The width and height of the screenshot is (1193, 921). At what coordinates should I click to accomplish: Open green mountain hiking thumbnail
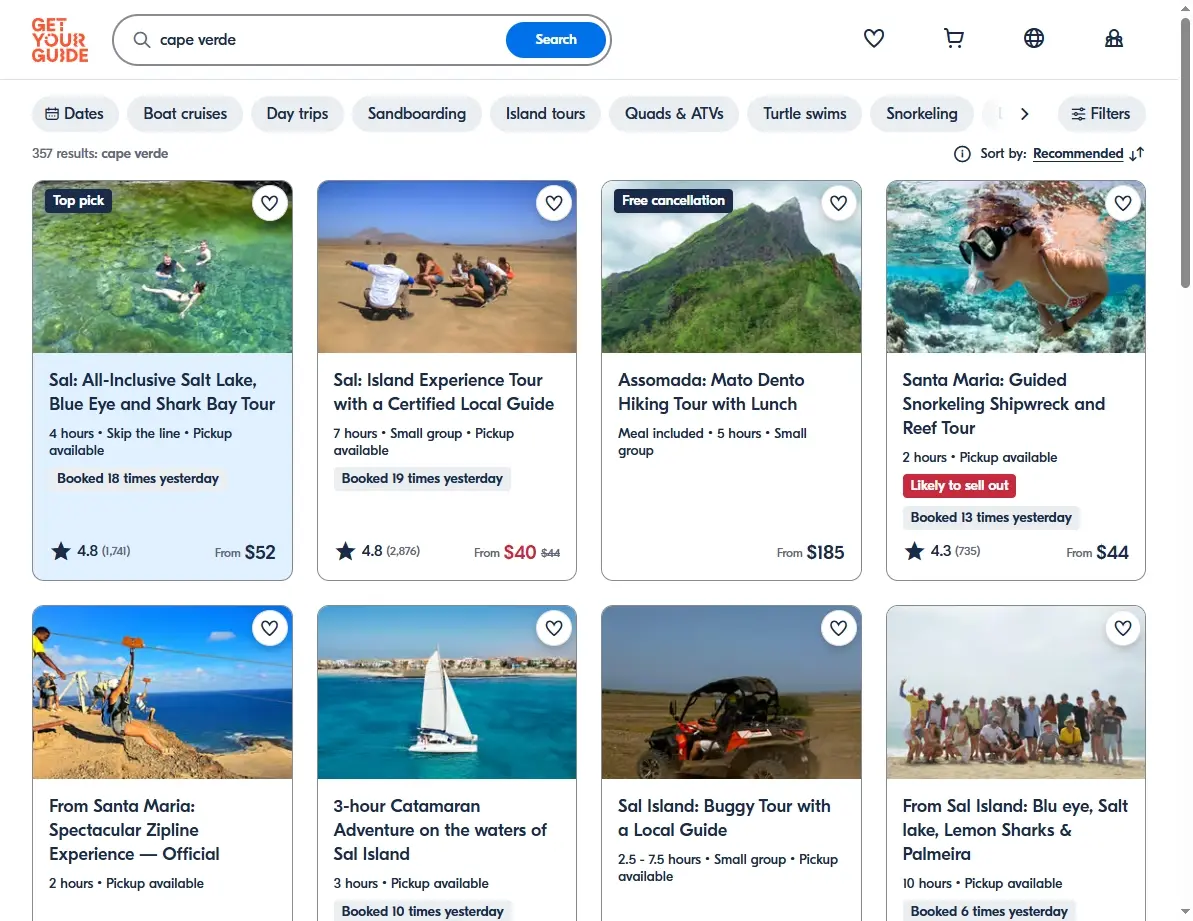pyautogui.click(x=731, y=267)
